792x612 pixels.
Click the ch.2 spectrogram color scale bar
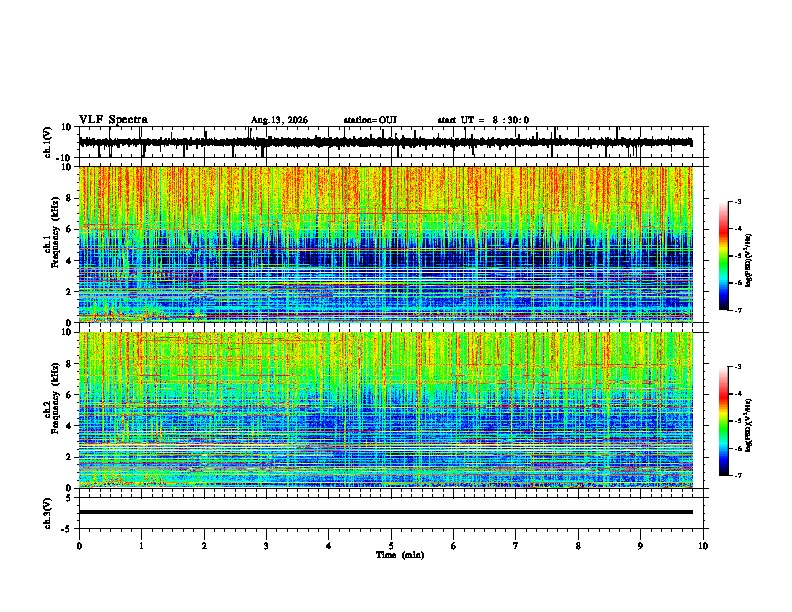point(724,421)
